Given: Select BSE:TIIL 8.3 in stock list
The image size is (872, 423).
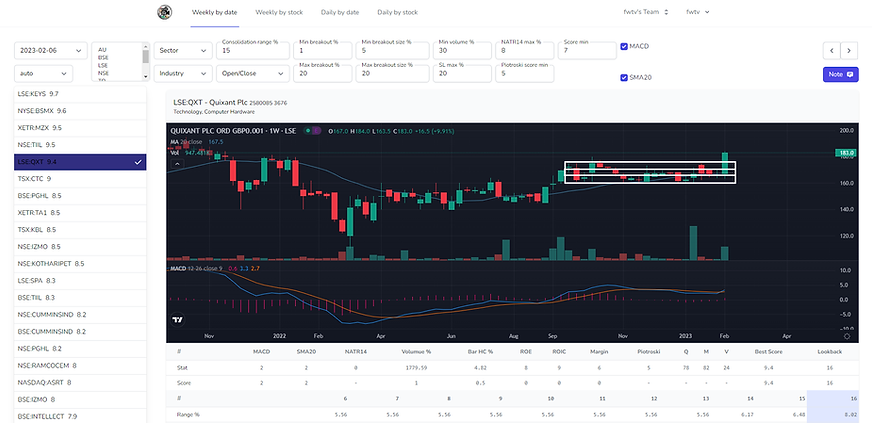Looking at the screenshot, I should pos(80,297).
